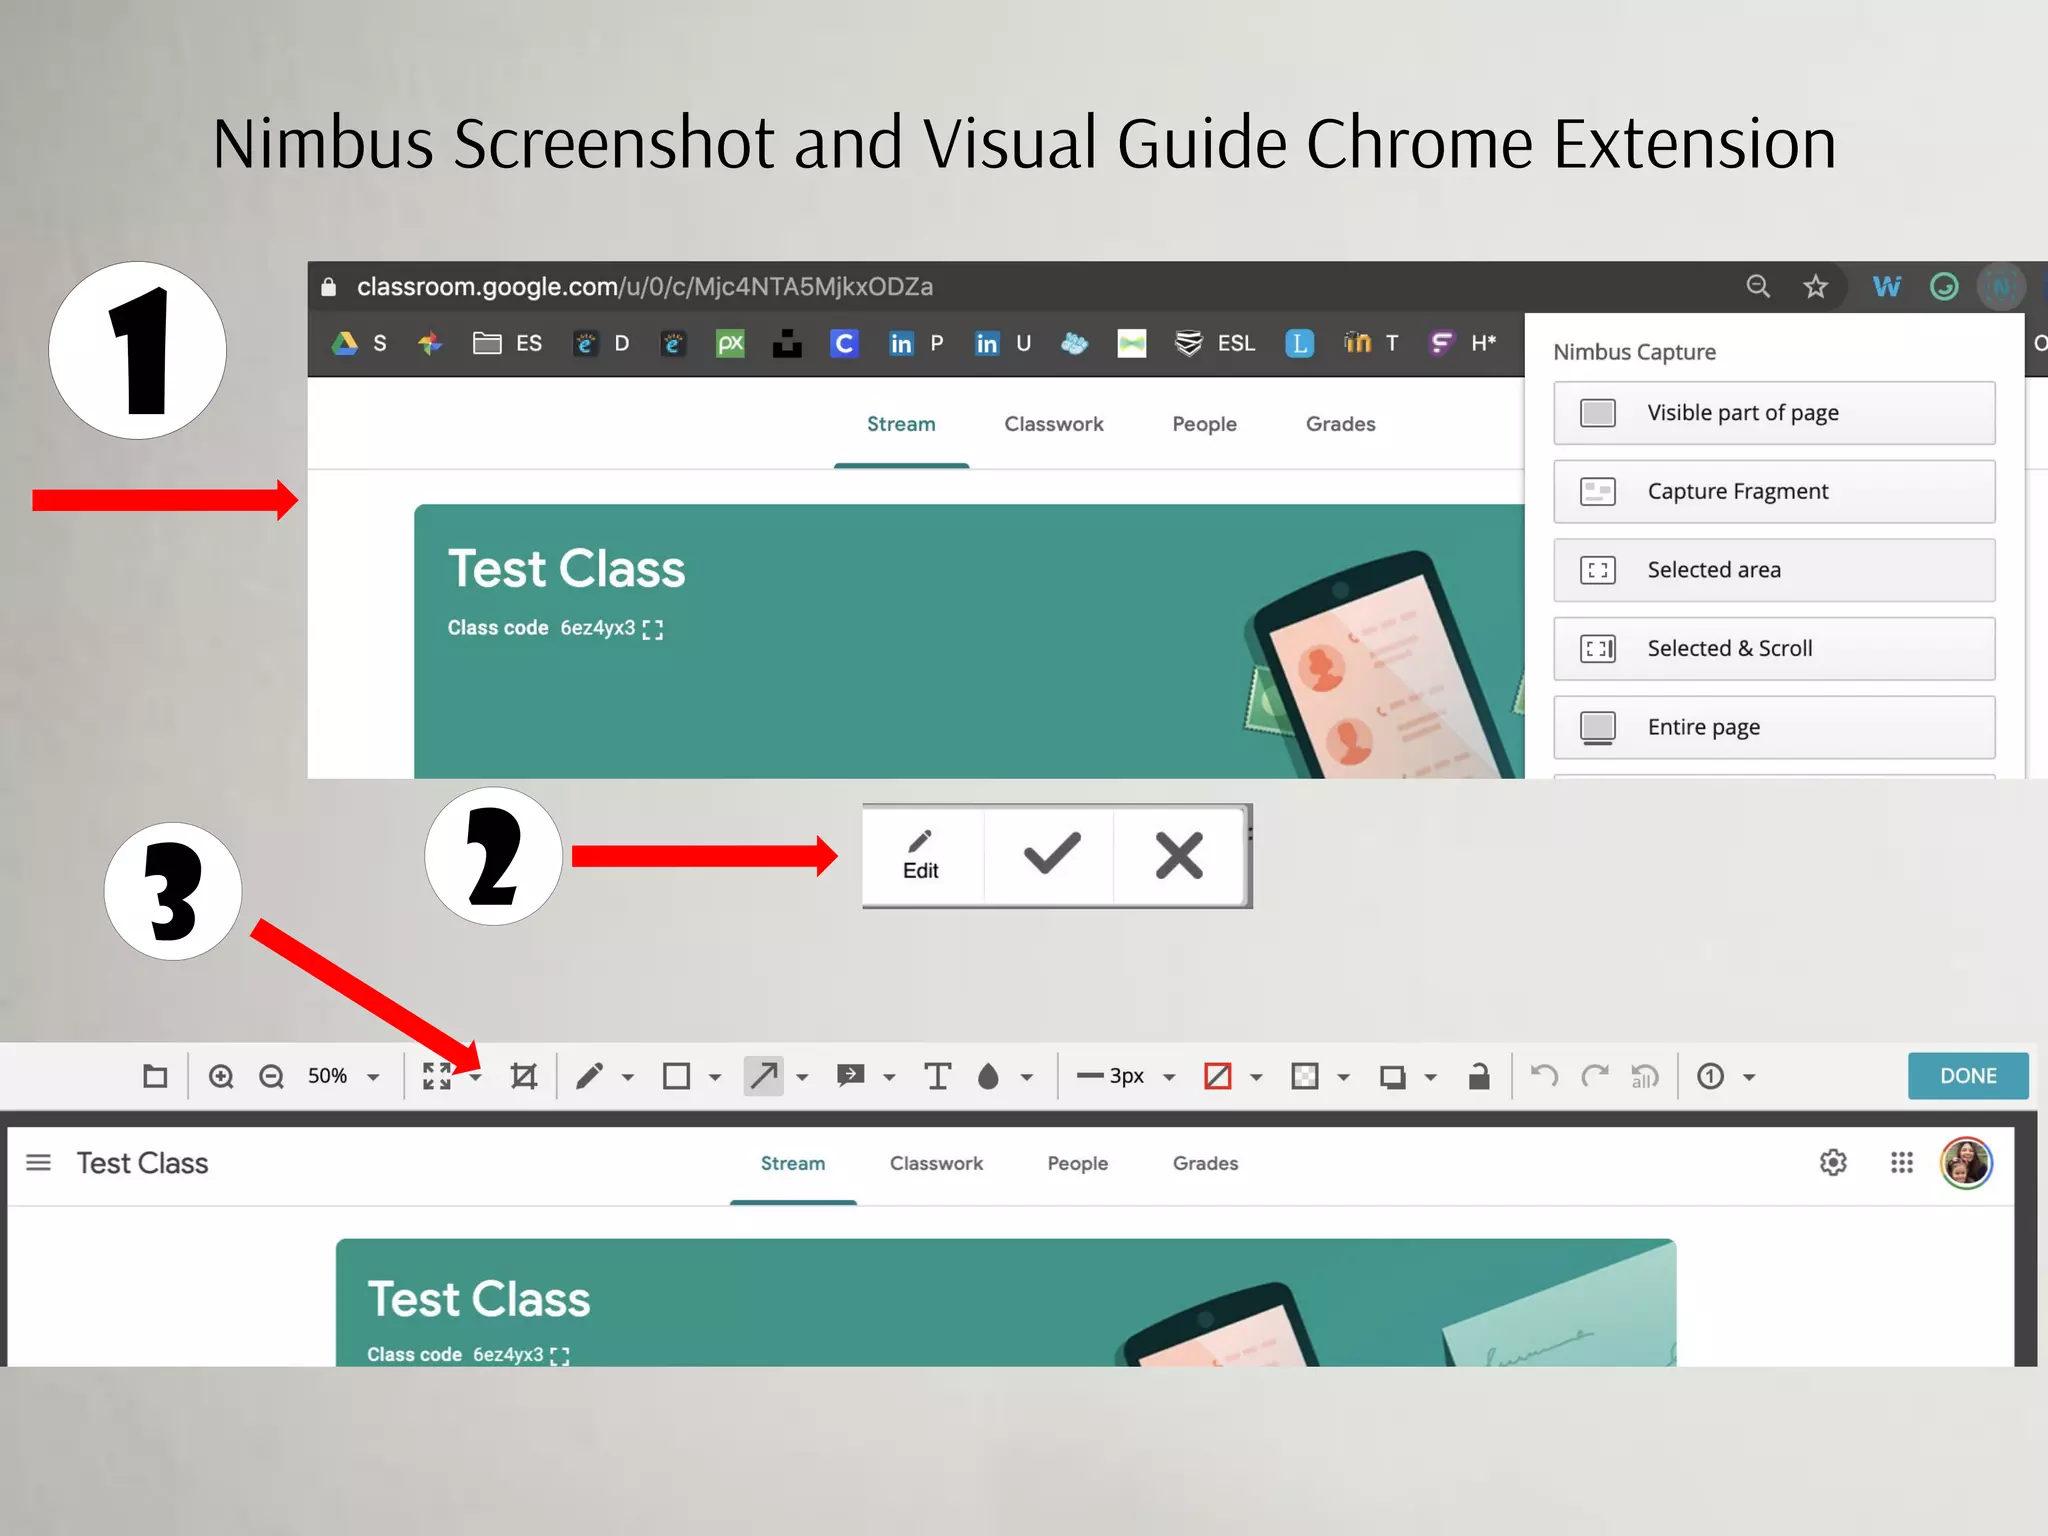Expand the arrow tool options
The width and height of the screenshot is (2048, 1536).
coord(802,1077)
